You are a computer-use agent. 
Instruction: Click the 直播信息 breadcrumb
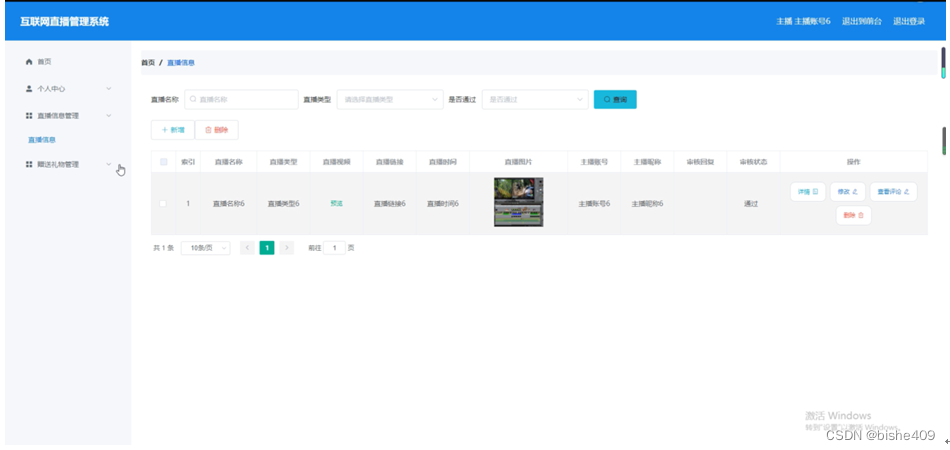[181, 62]
